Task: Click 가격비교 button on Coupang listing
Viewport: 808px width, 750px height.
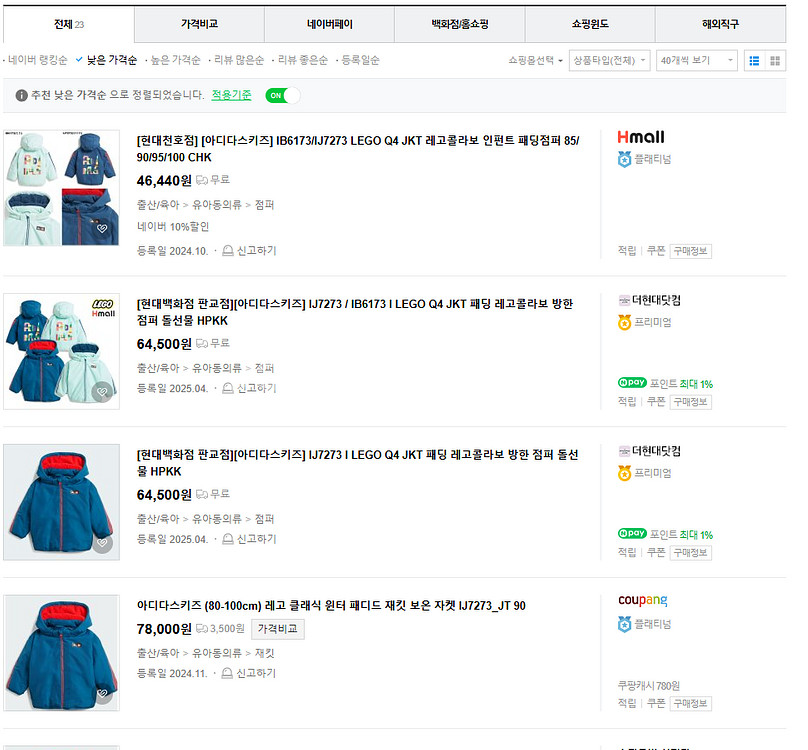Action: [x=278, y=629]
